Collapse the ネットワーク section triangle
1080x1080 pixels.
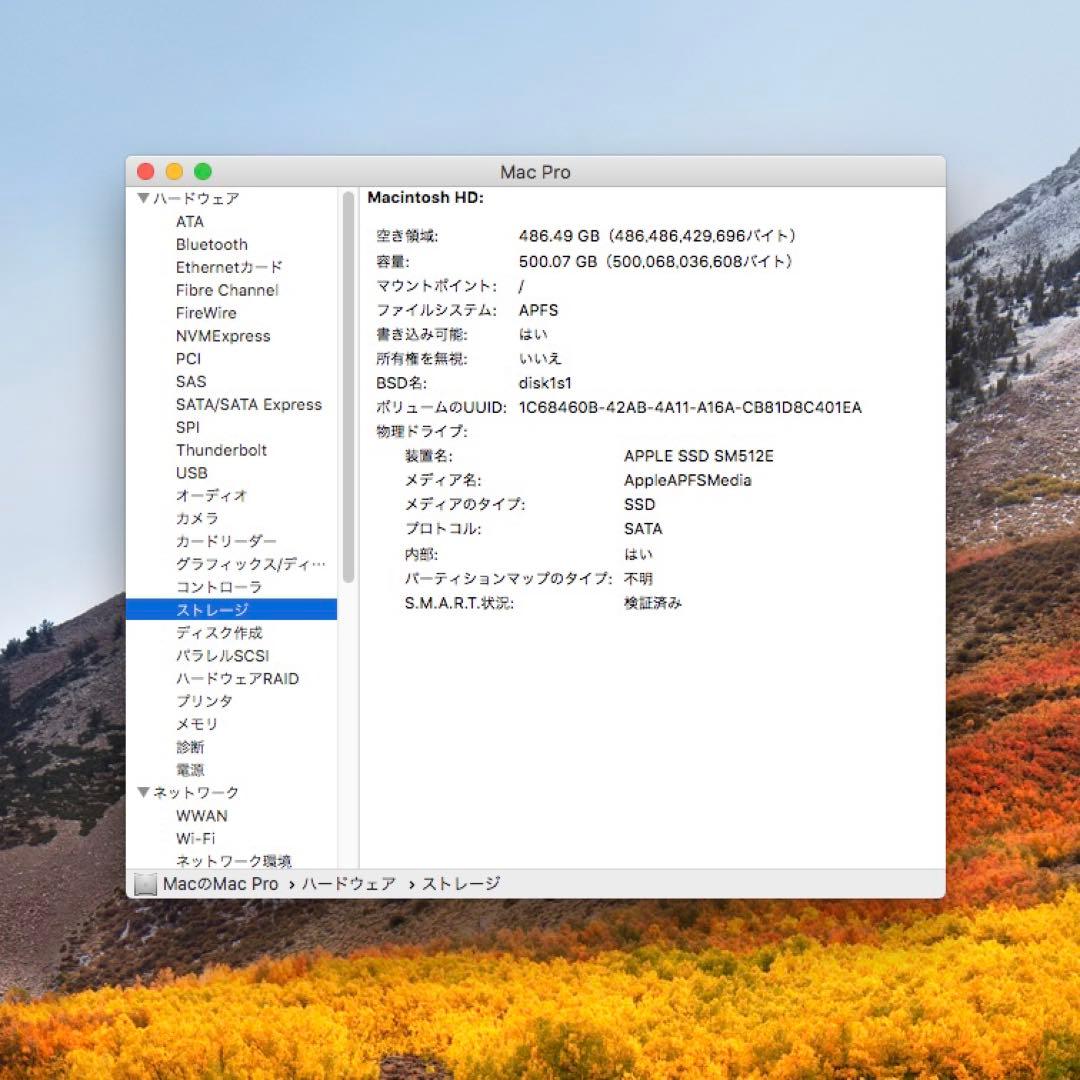[x=143, y=792]
